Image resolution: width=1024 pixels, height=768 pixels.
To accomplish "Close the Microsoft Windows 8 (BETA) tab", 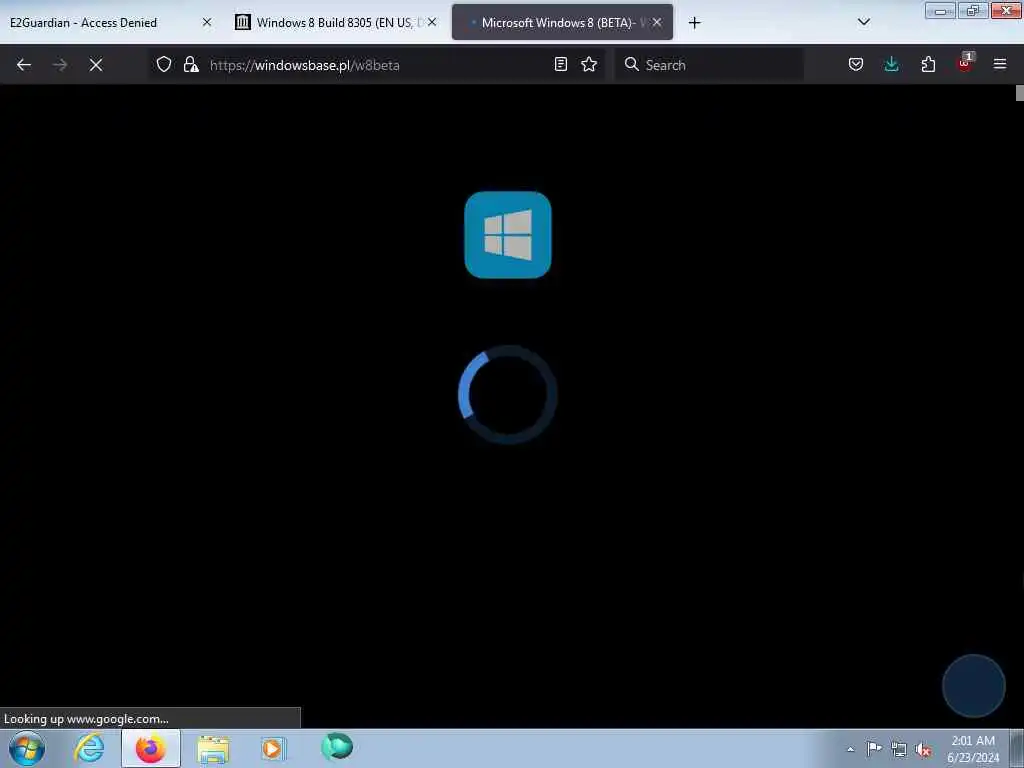I will point(657,22).
